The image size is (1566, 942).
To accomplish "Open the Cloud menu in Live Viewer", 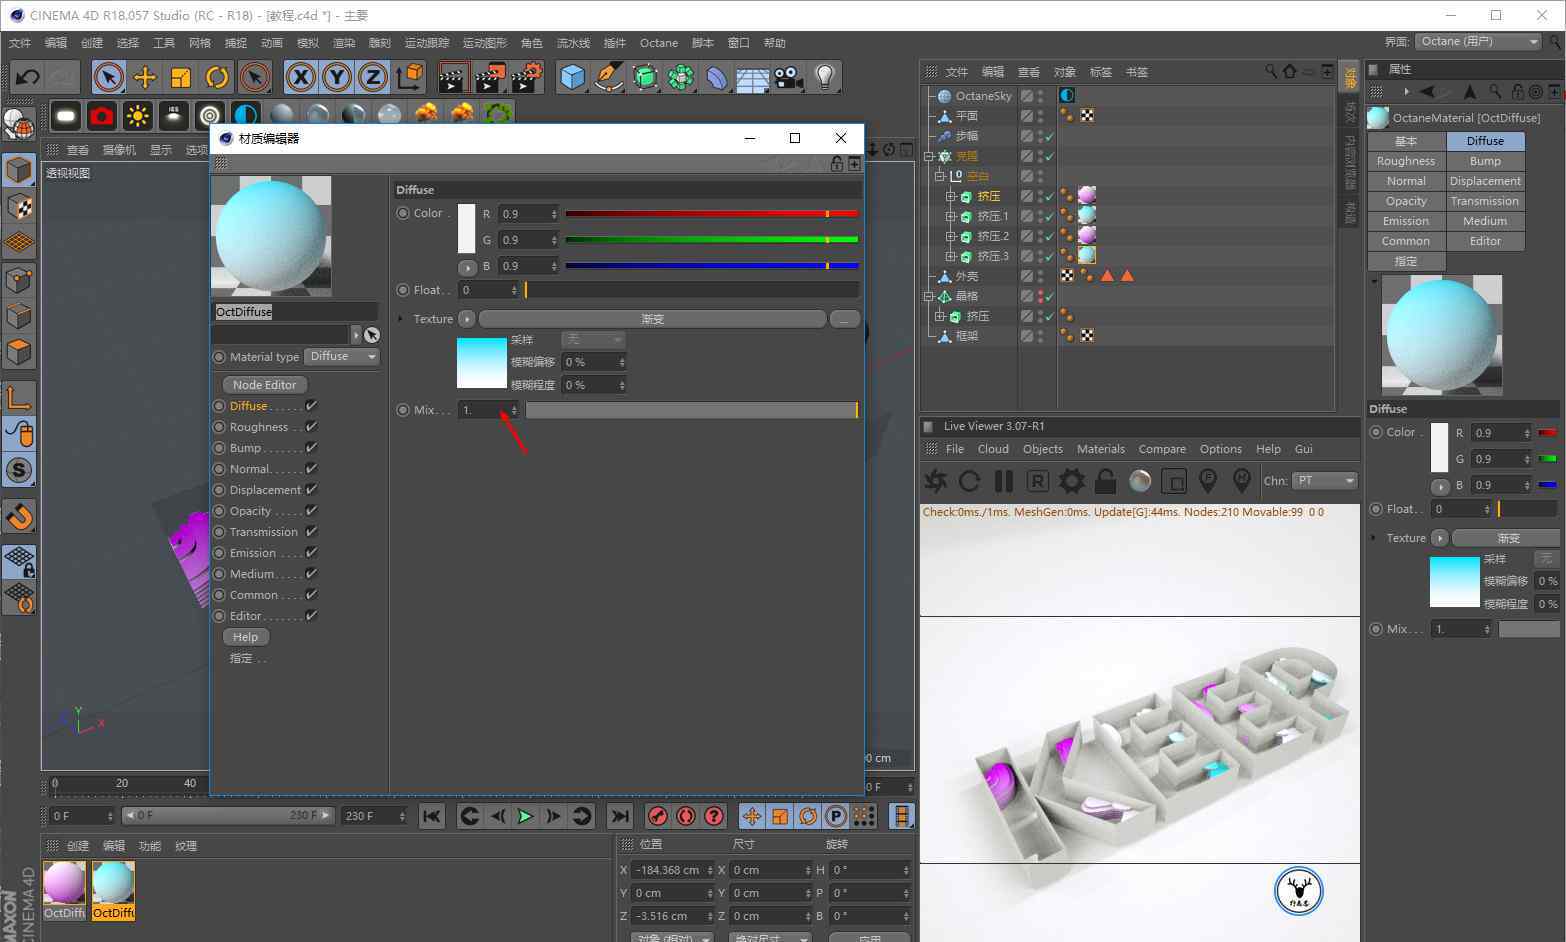I will [x=993, y=449].
